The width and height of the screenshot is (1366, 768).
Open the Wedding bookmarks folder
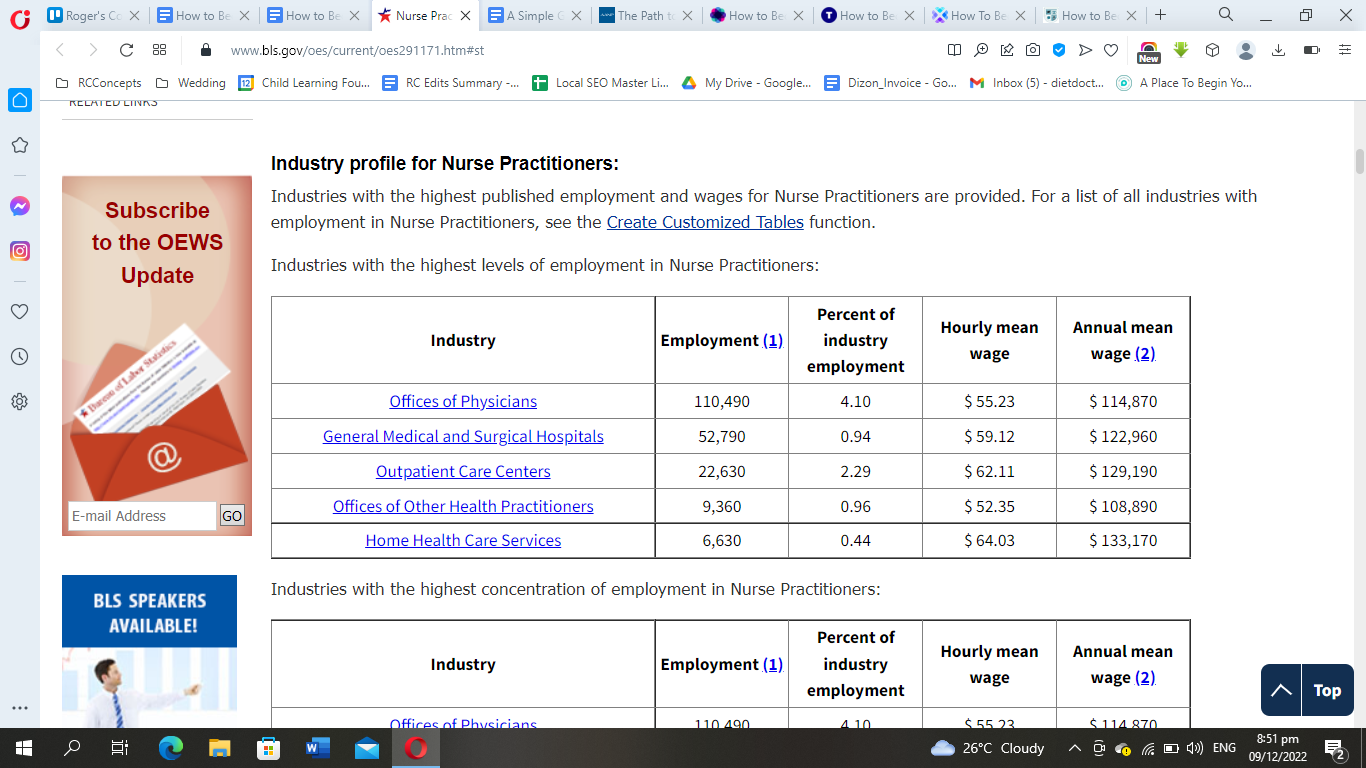[190, 83]
